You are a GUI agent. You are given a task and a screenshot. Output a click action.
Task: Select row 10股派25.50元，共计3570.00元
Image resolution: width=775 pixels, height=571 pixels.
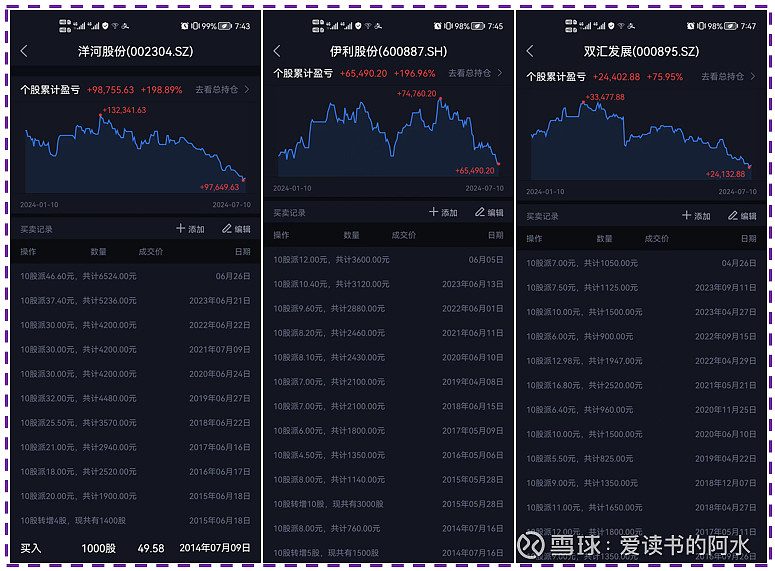135,423
